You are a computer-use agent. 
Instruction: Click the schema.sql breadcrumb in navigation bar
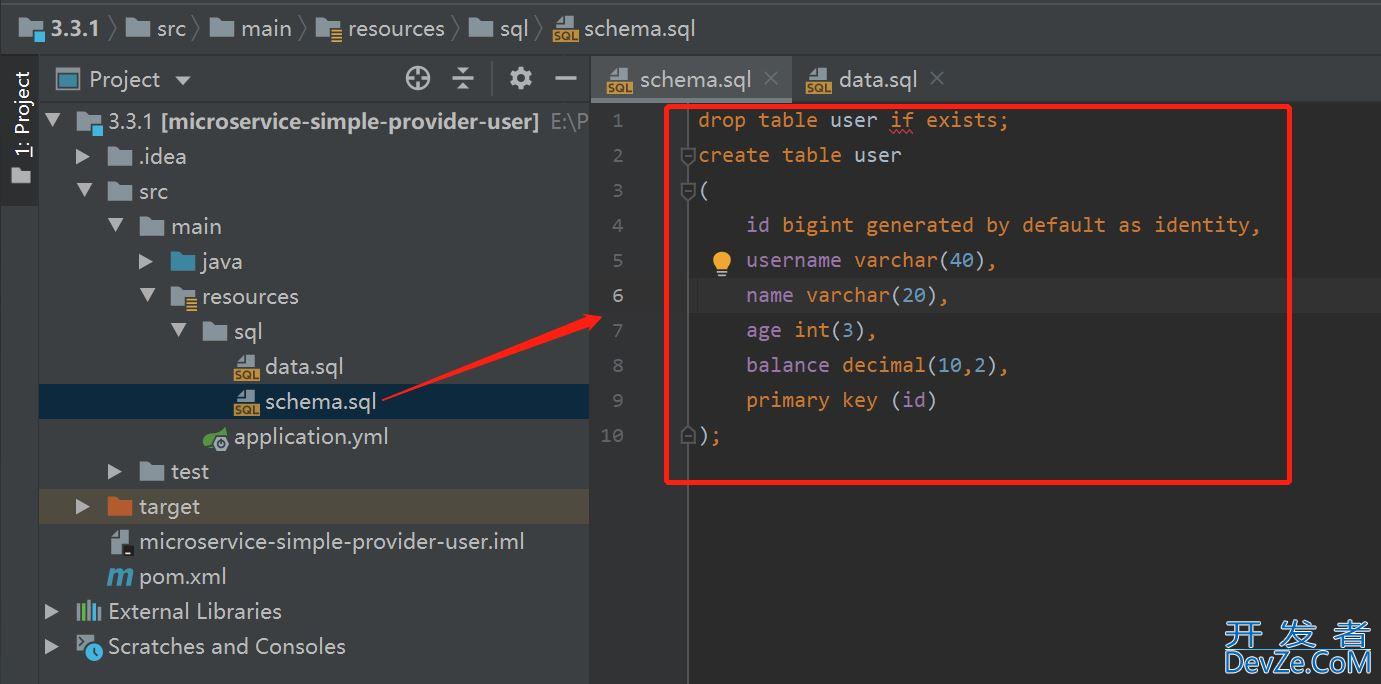tap(624, 29)
